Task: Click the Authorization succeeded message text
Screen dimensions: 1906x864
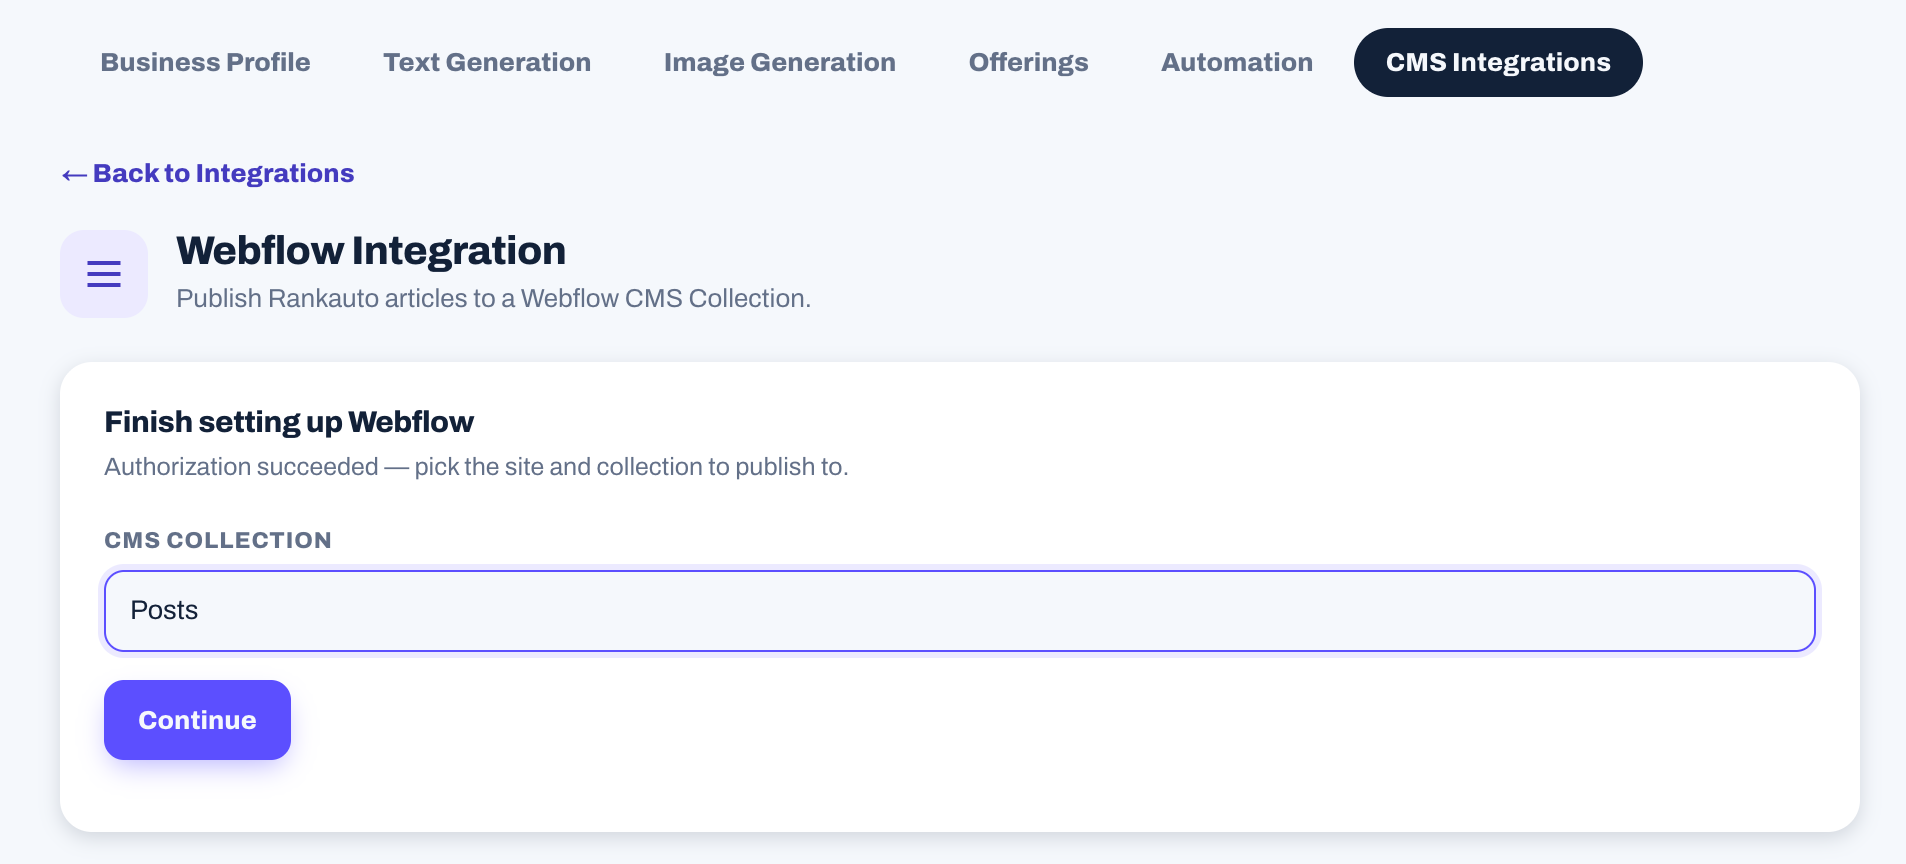Action: (476, 467)
